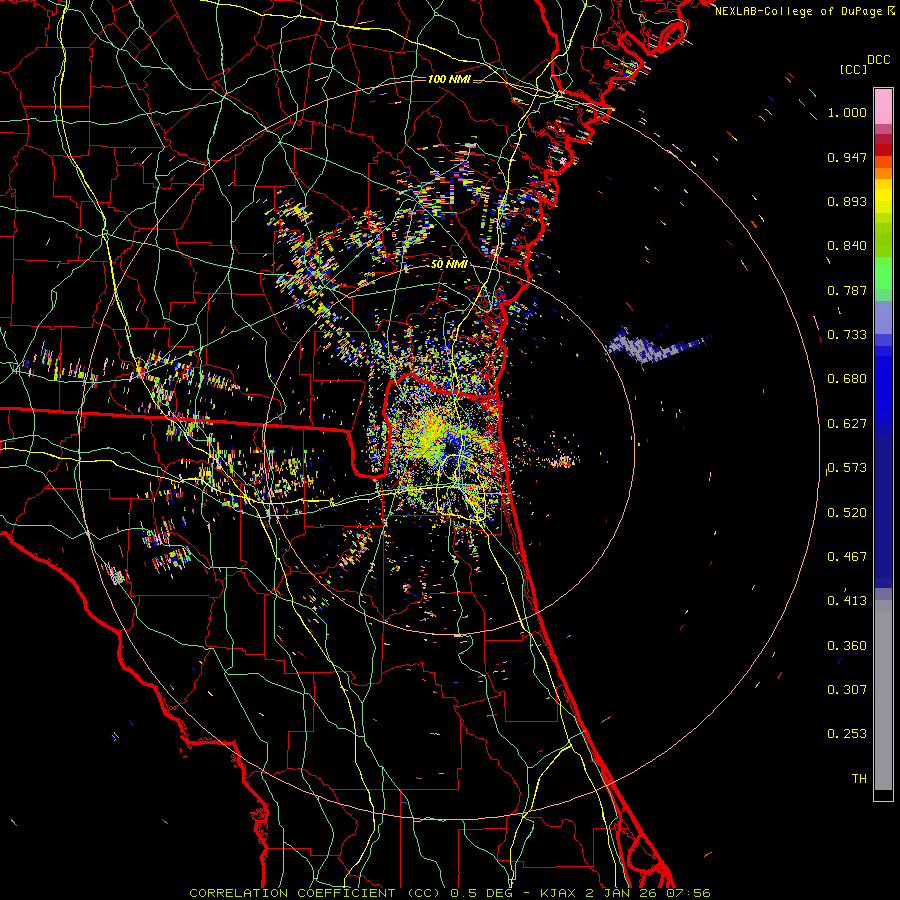The image size is (900, 900).
Task: Click the 0.893 scale value
Action: click(847, 201)
